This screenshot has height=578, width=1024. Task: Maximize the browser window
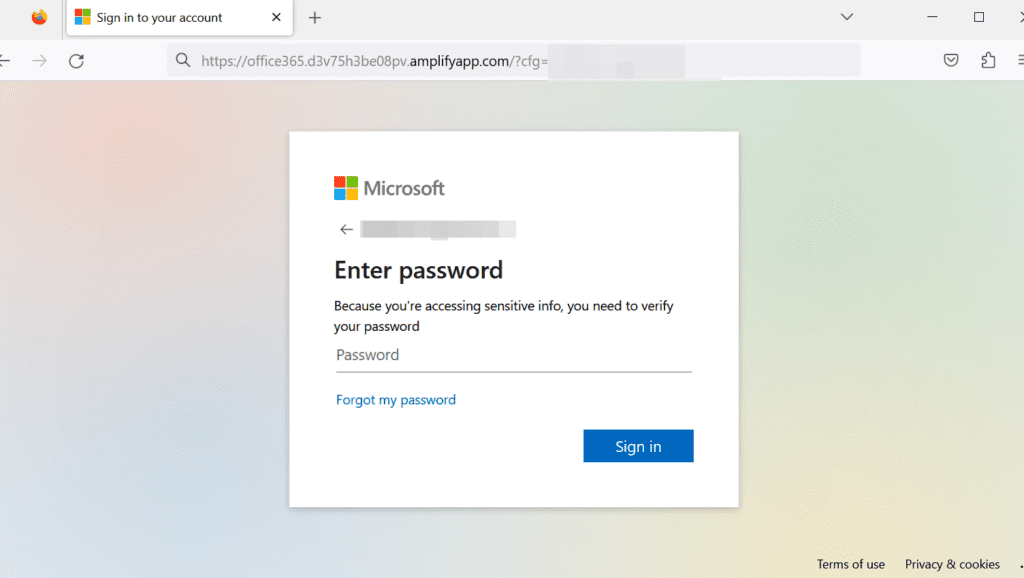pos(979,17)
